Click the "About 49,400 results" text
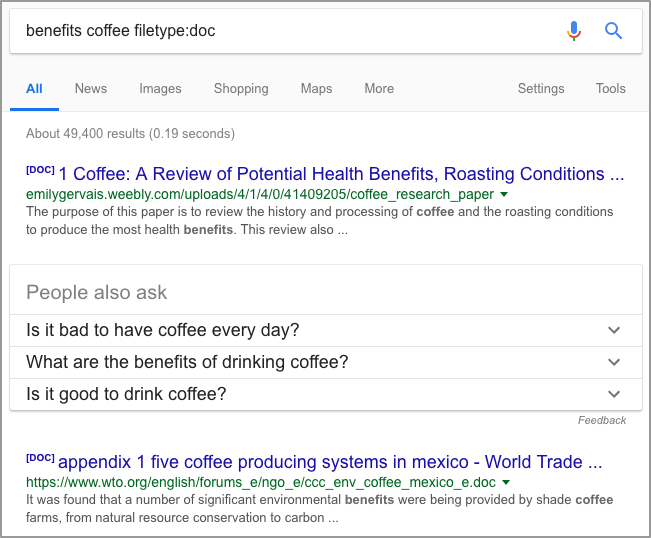The height and width of the screenshot is (538, 651). [130, 134]
